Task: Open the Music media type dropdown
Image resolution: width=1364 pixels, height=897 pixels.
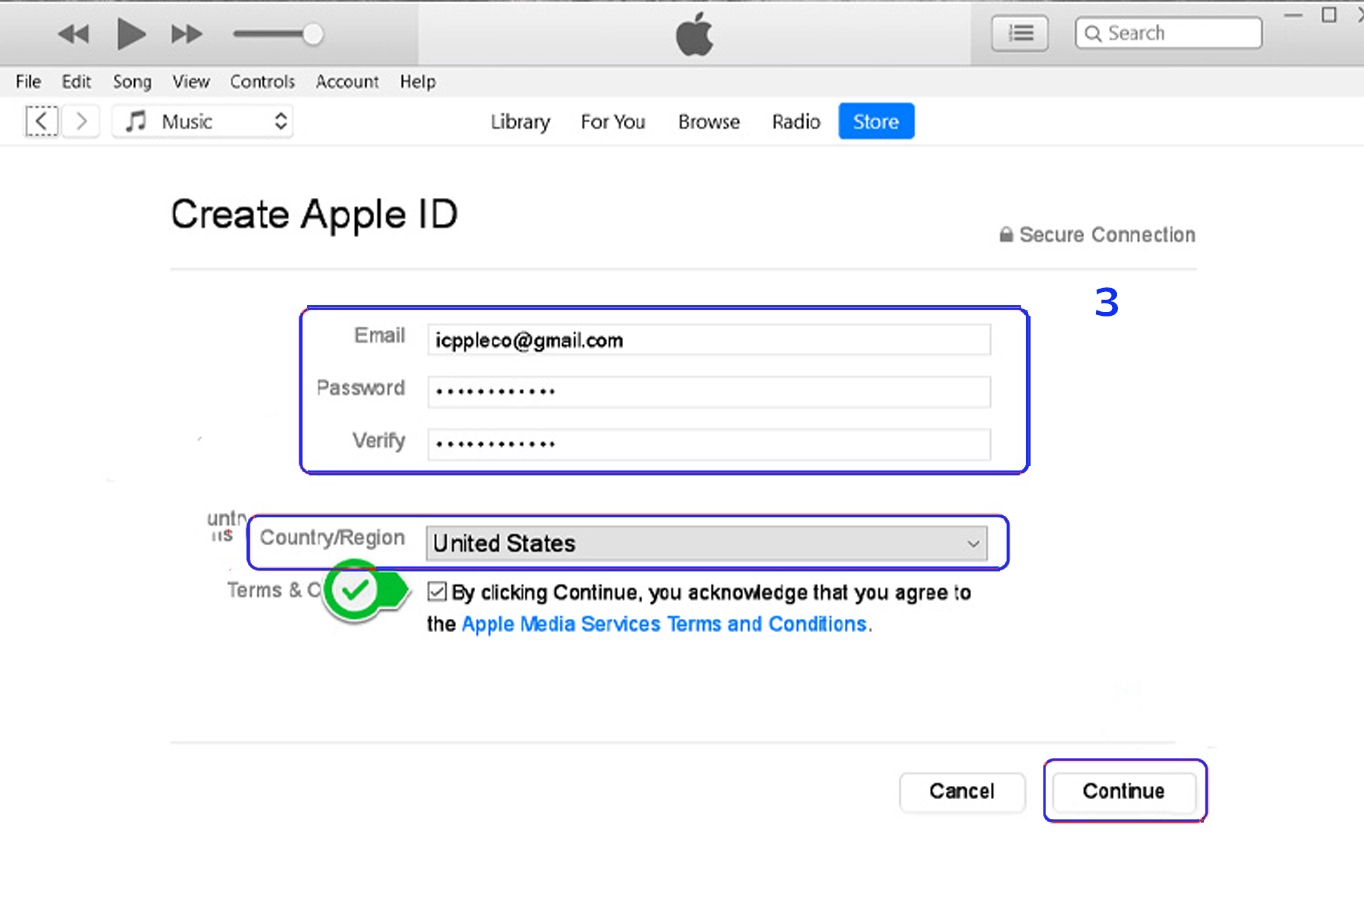Action: tap(202, 121)
